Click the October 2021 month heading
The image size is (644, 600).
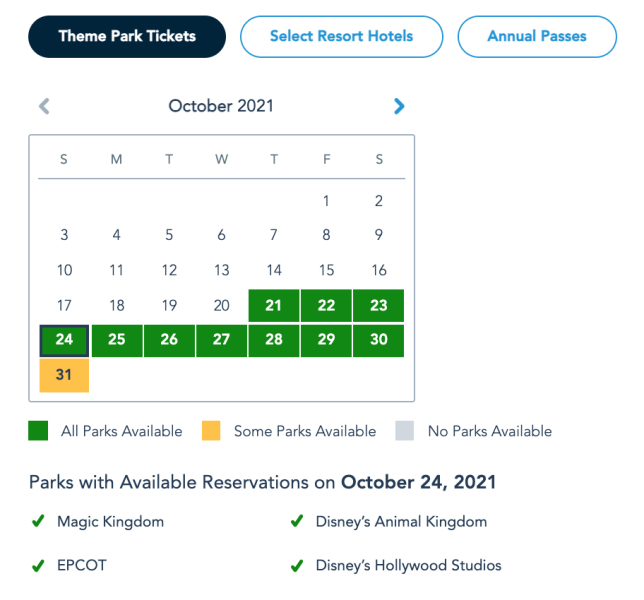click(x=221, y=106)
